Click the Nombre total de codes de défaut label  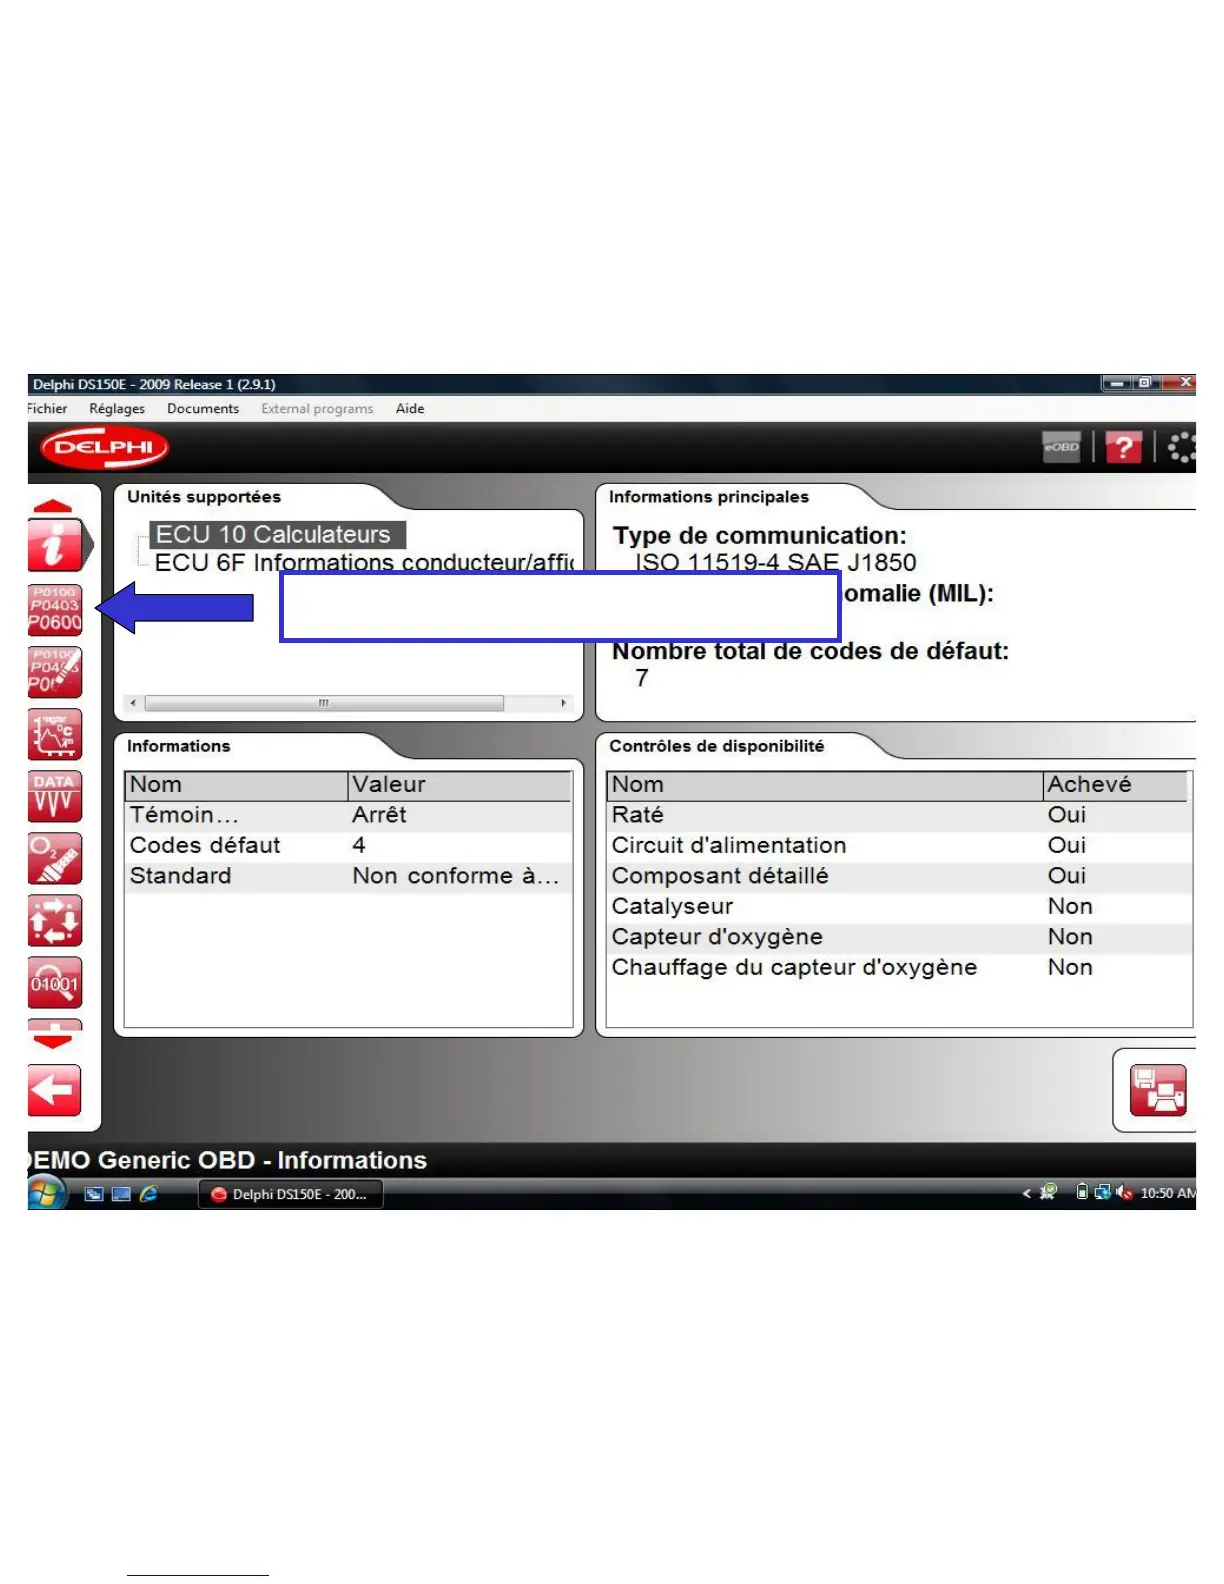coord(811,651)
